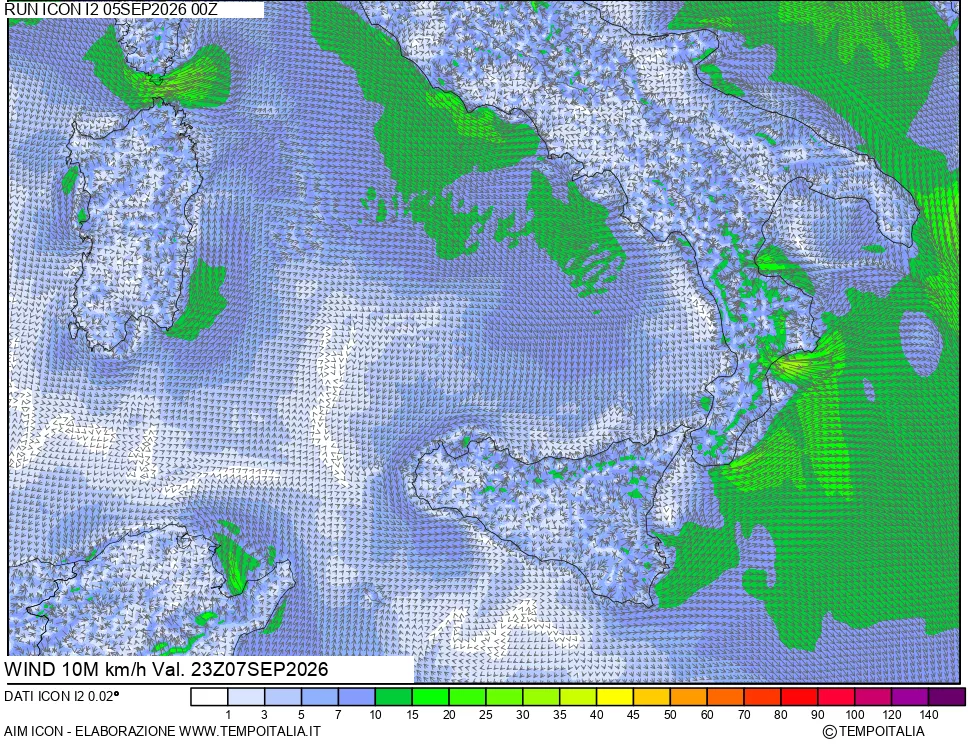968x745 pixels.
Task: Select the 120–140 km/h purple swatch
Action: (x=909, y=697)
